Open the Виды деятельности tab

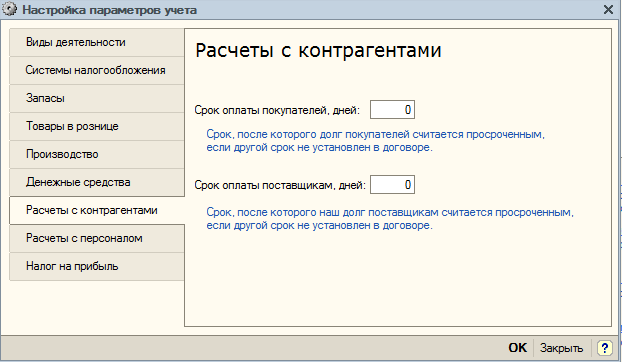pyautogui.click(x=97, y=42)
